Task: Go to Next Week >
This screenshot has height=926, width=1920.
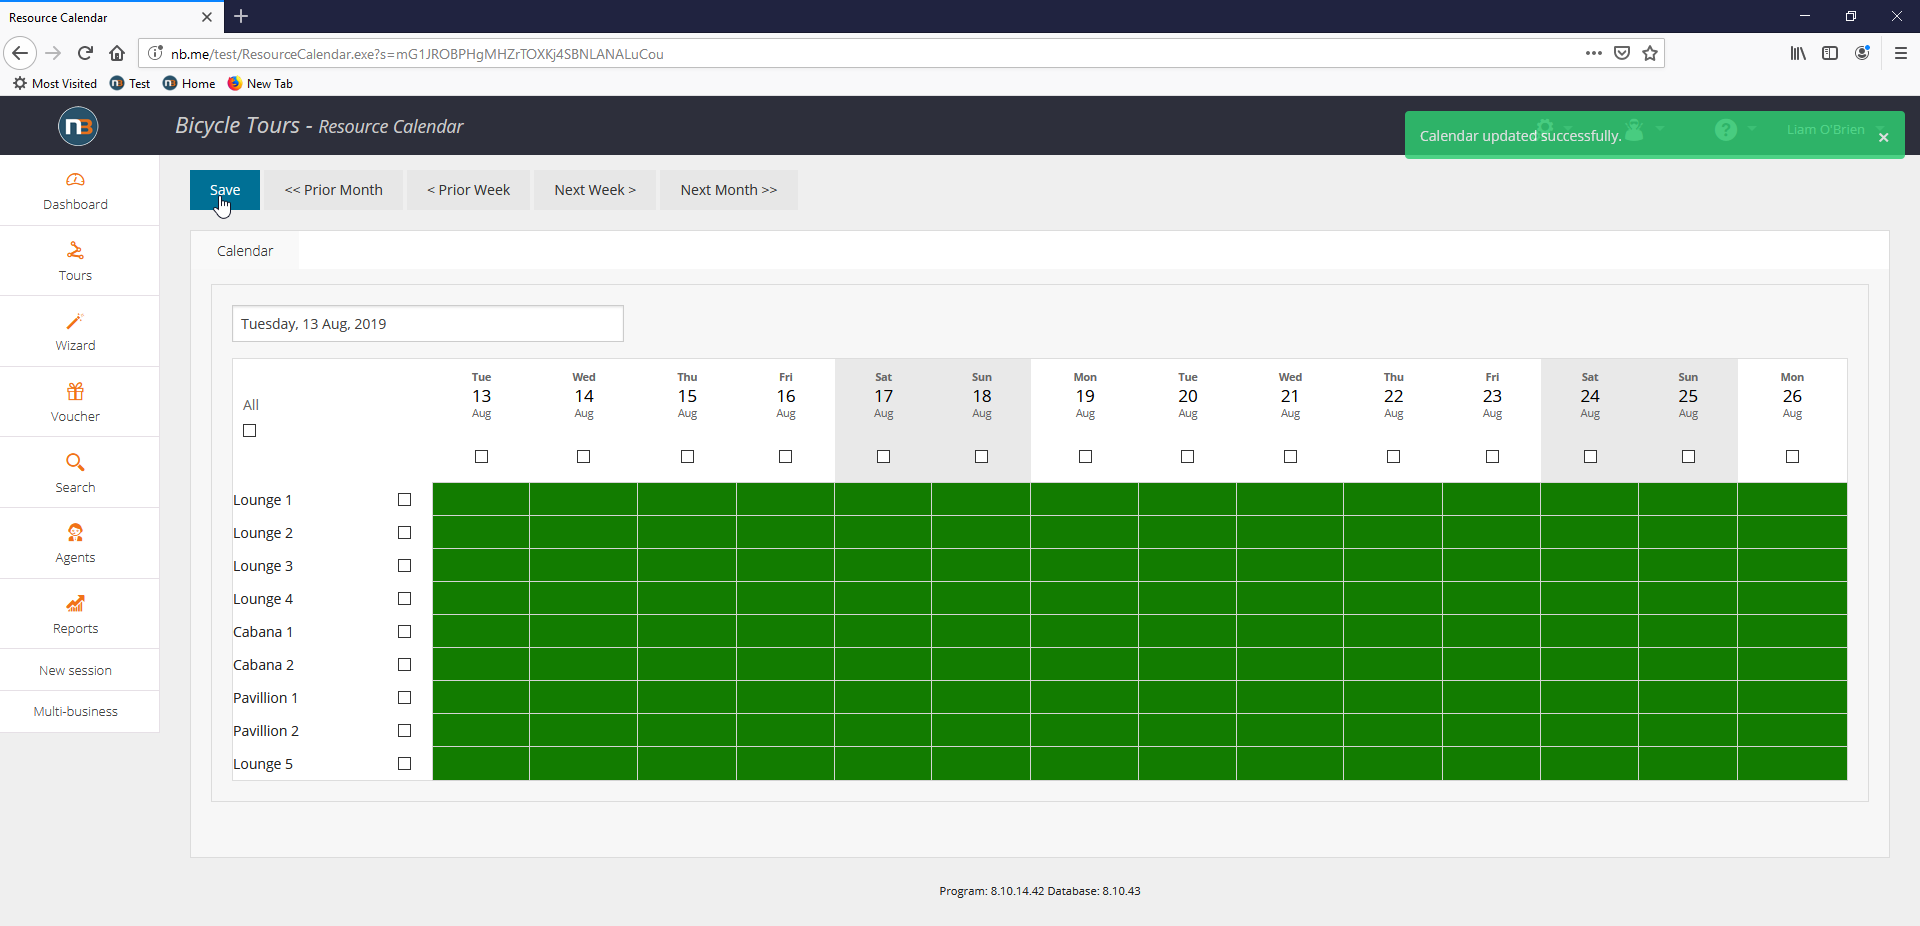Action: tap(595, 190)
